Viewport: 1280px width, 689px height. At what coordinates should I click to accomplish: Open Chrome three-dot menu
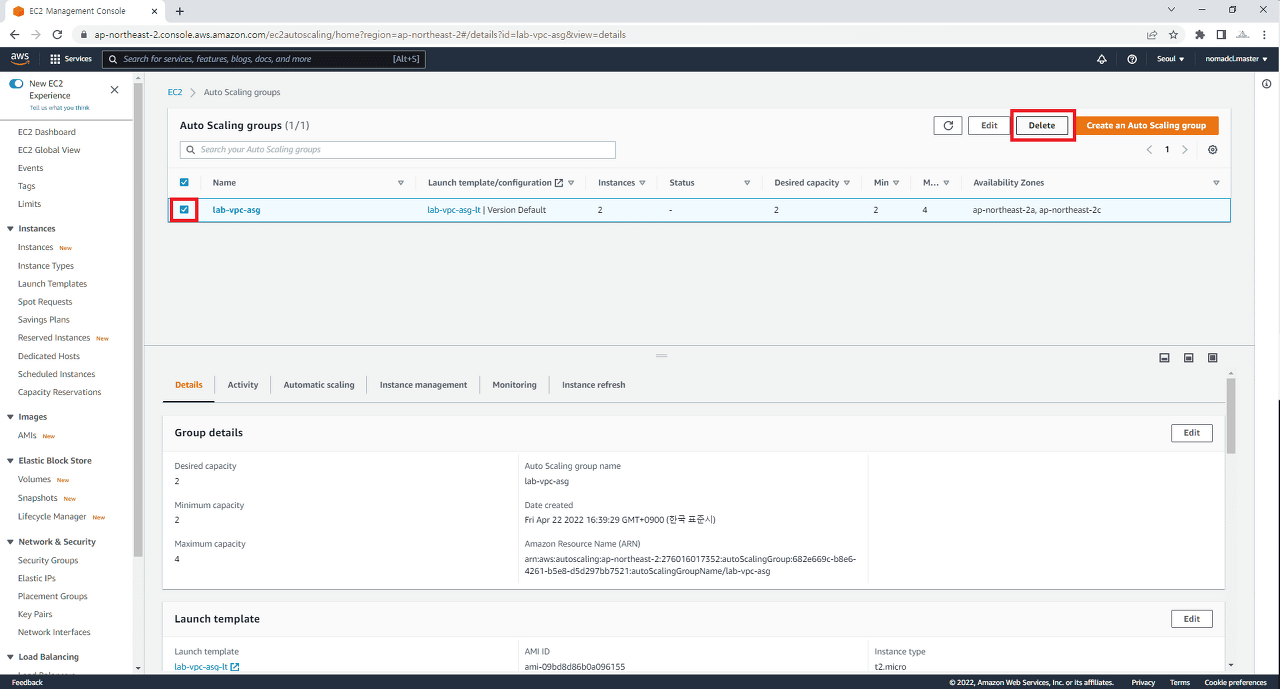1264,34
